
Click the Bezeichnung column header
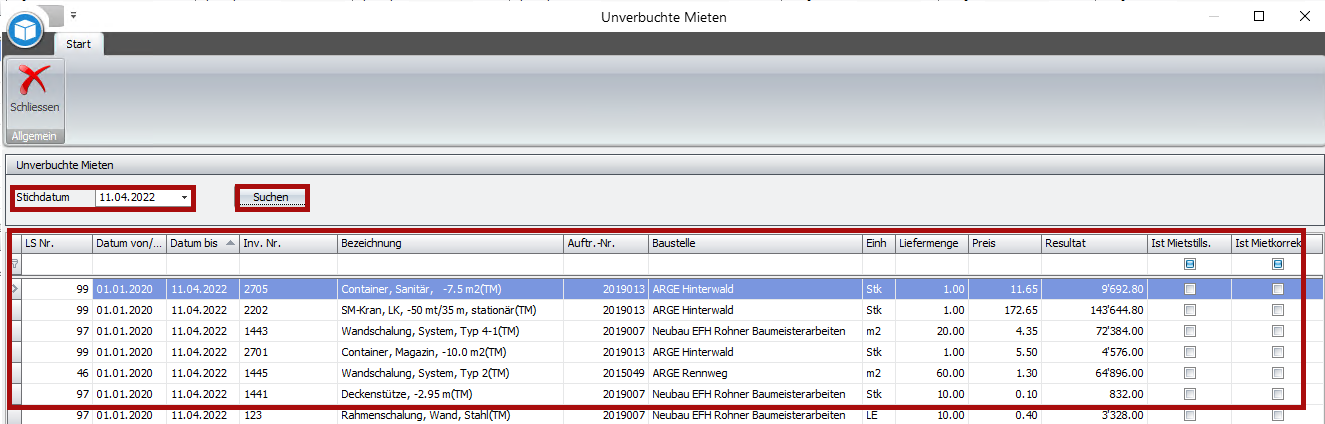(x=451, y=243)
